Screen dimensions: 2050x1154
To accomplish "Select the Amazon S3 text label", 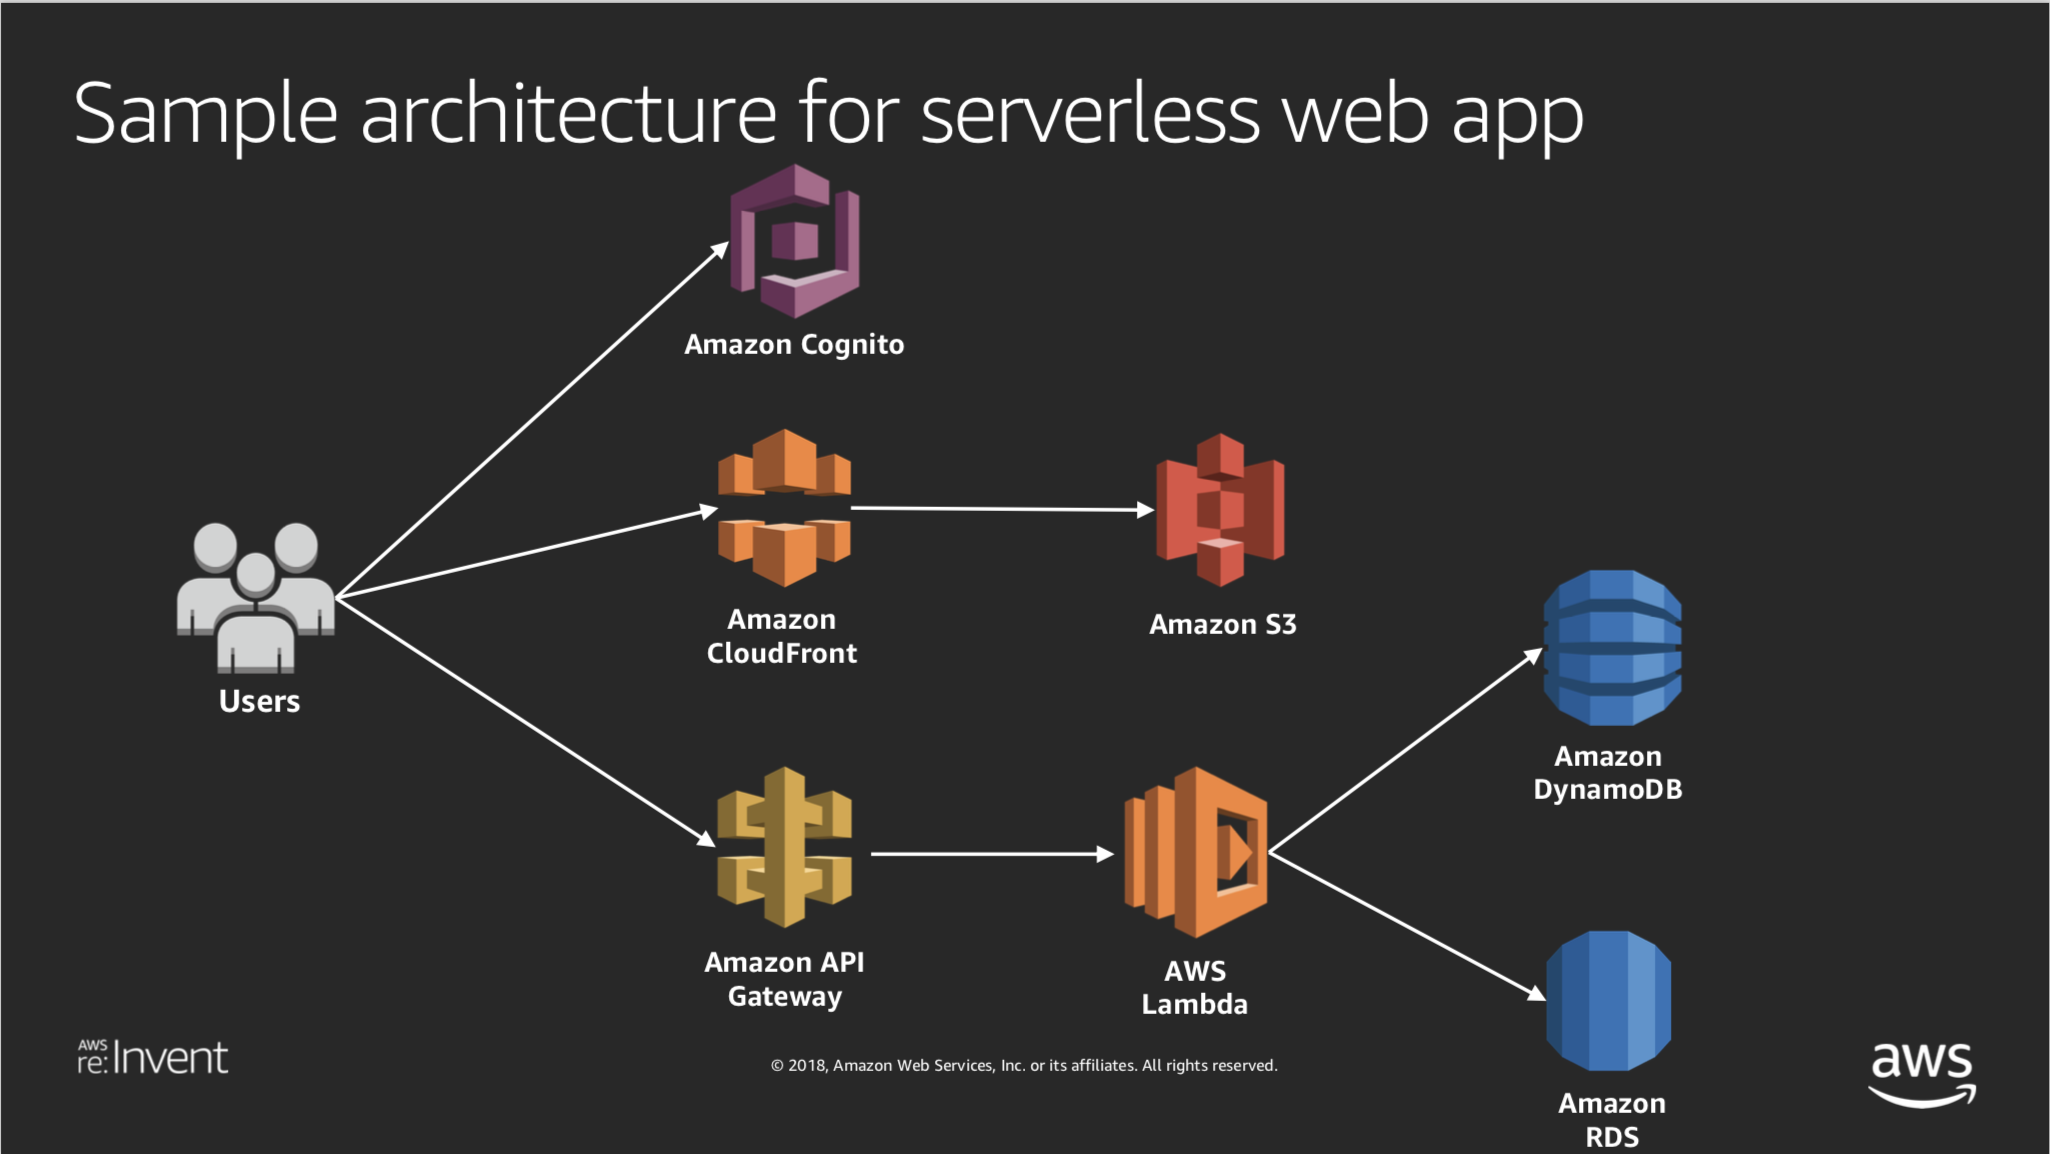I will coord(1223,625).
